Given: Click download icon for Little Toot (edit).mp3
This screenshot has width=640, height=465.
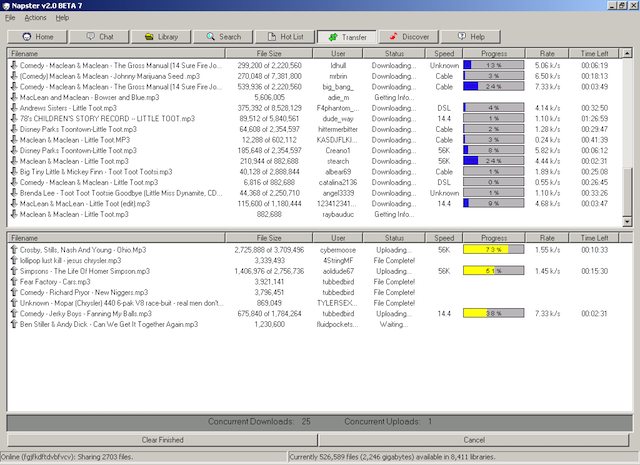Looking at the screenshot, I should click(x=14, y=203).
